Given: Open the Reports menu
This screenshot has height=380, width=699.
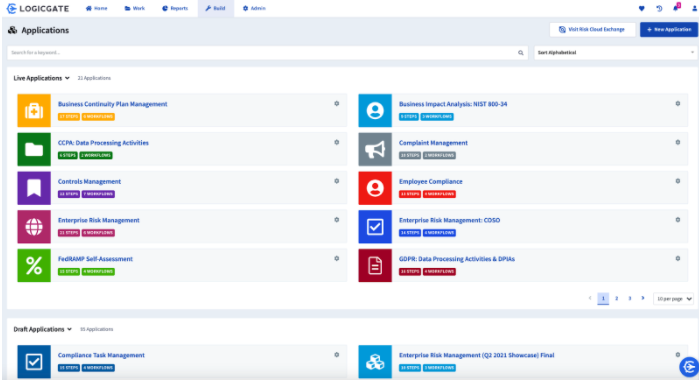Looking at the screenshot, I should tap(175, 8).
